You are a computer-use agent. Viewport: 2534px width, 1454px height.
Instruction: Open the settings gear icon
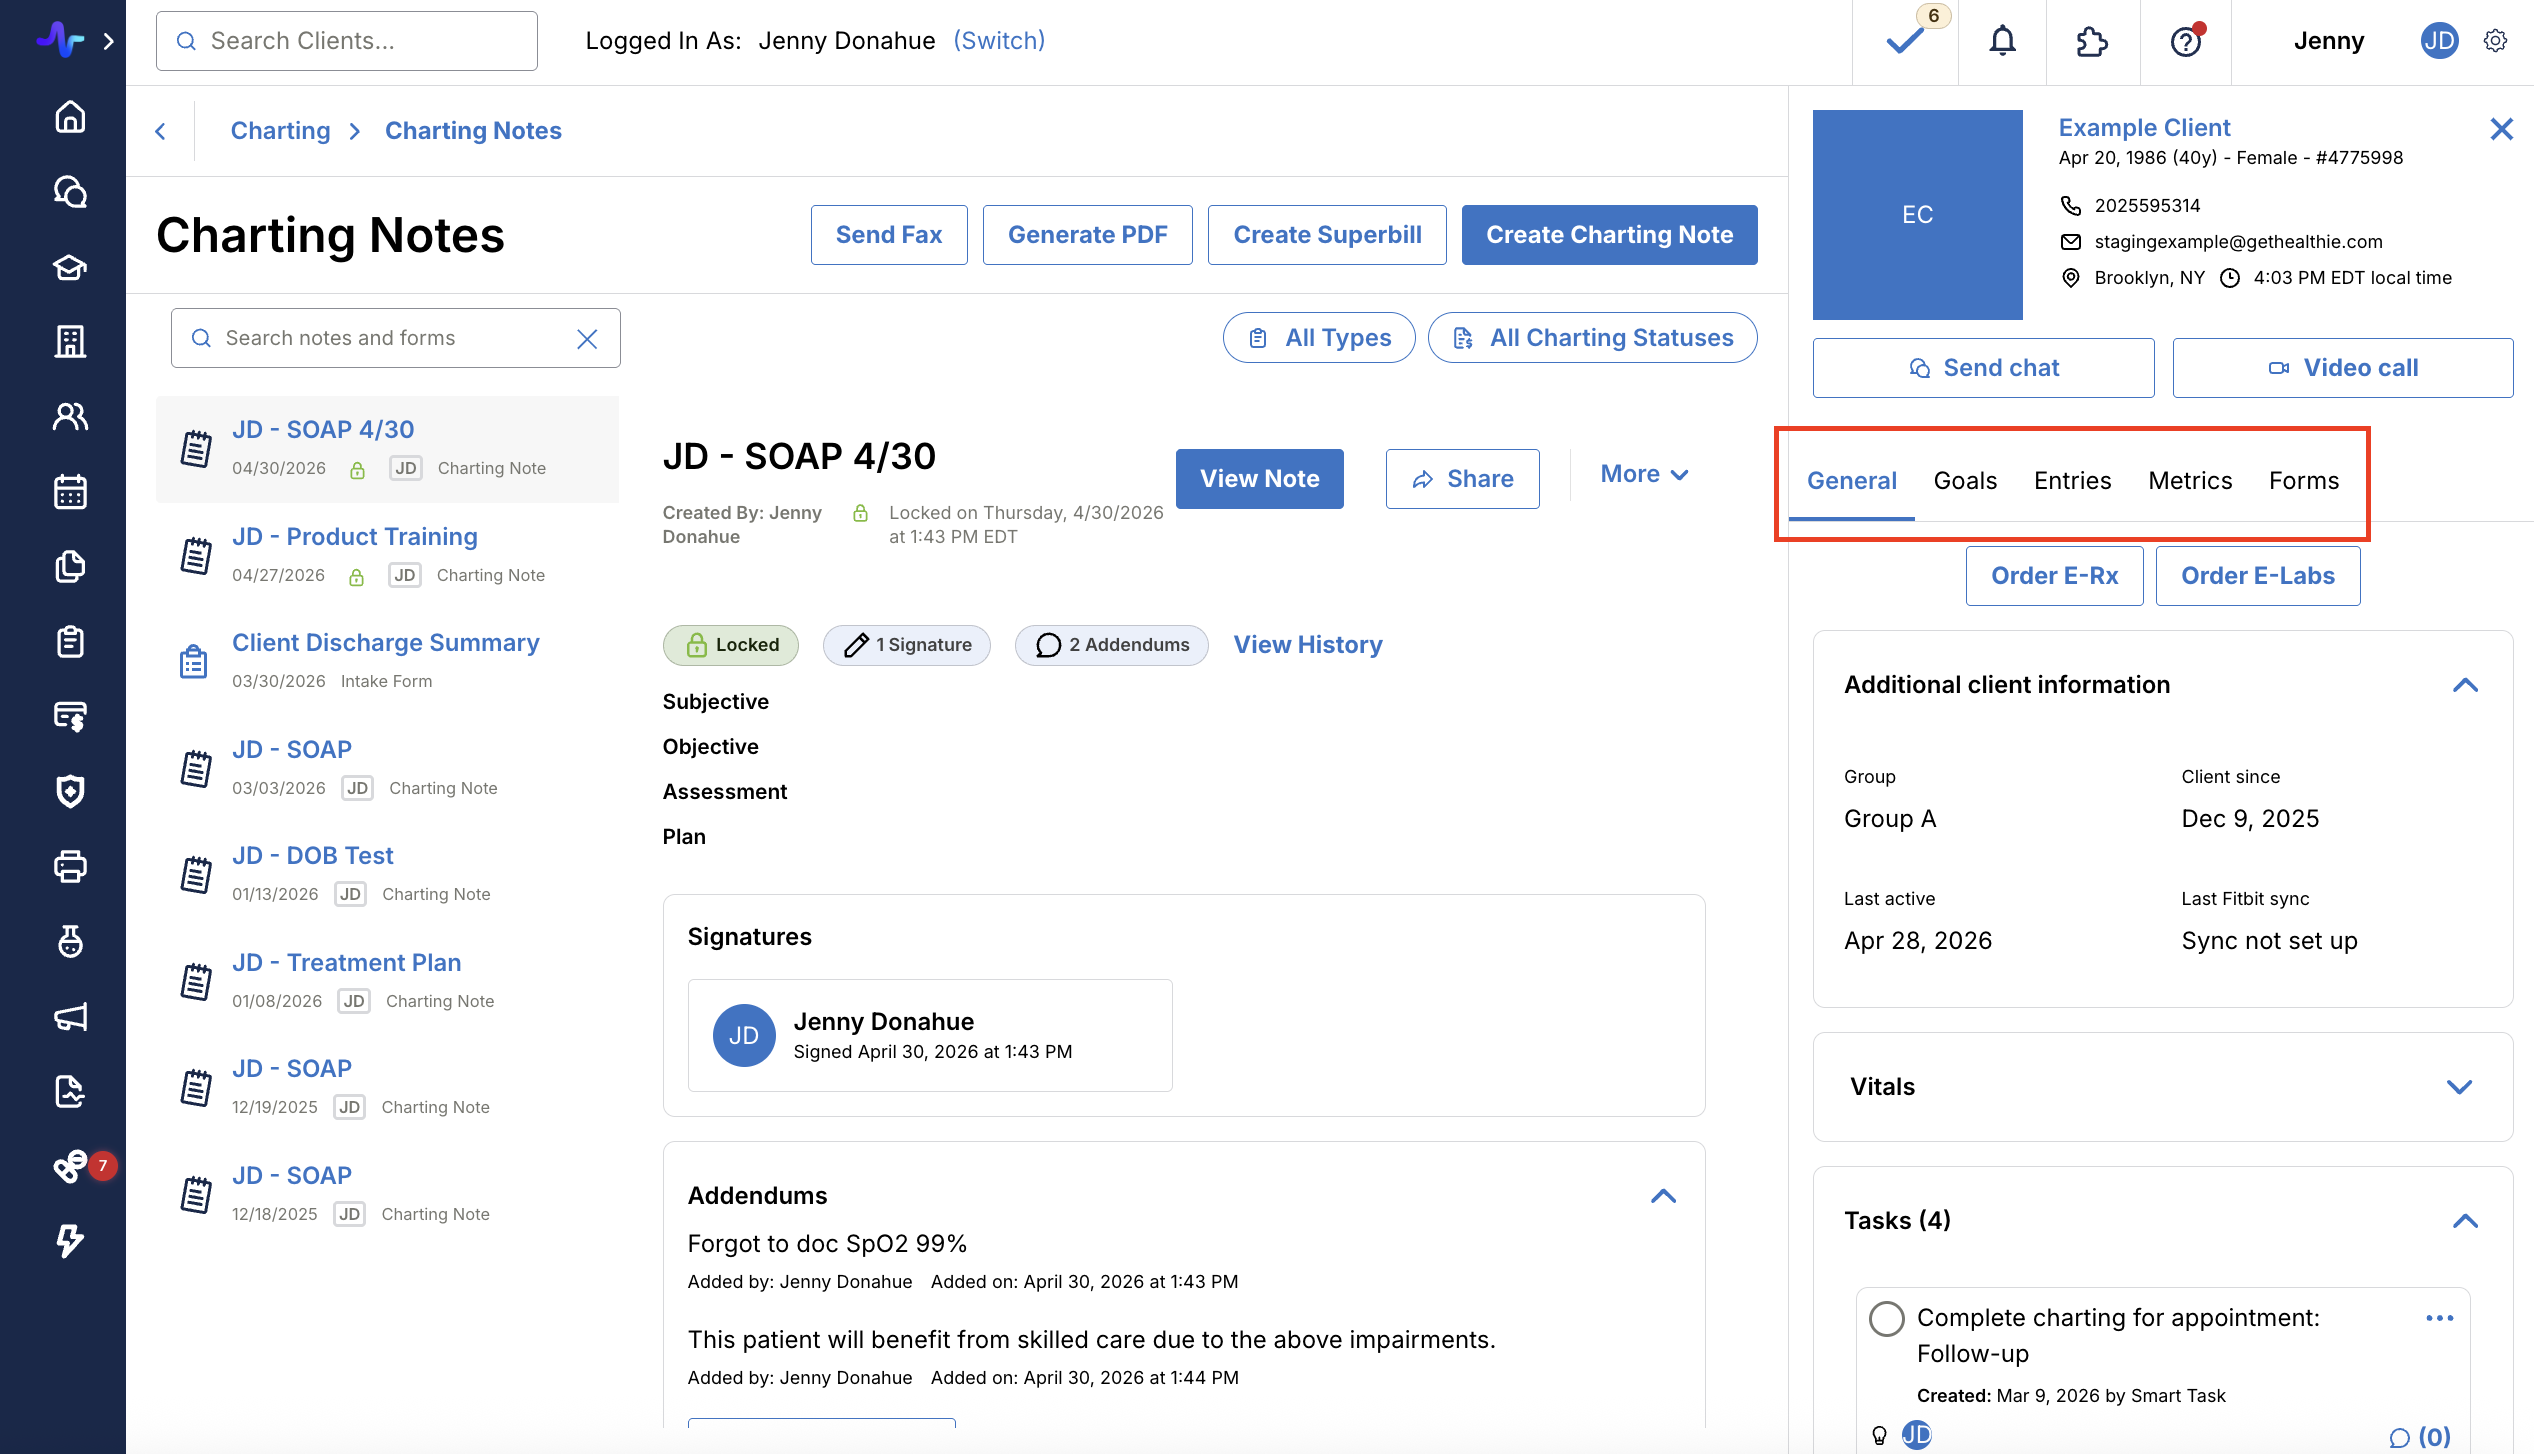point(2496,41)
